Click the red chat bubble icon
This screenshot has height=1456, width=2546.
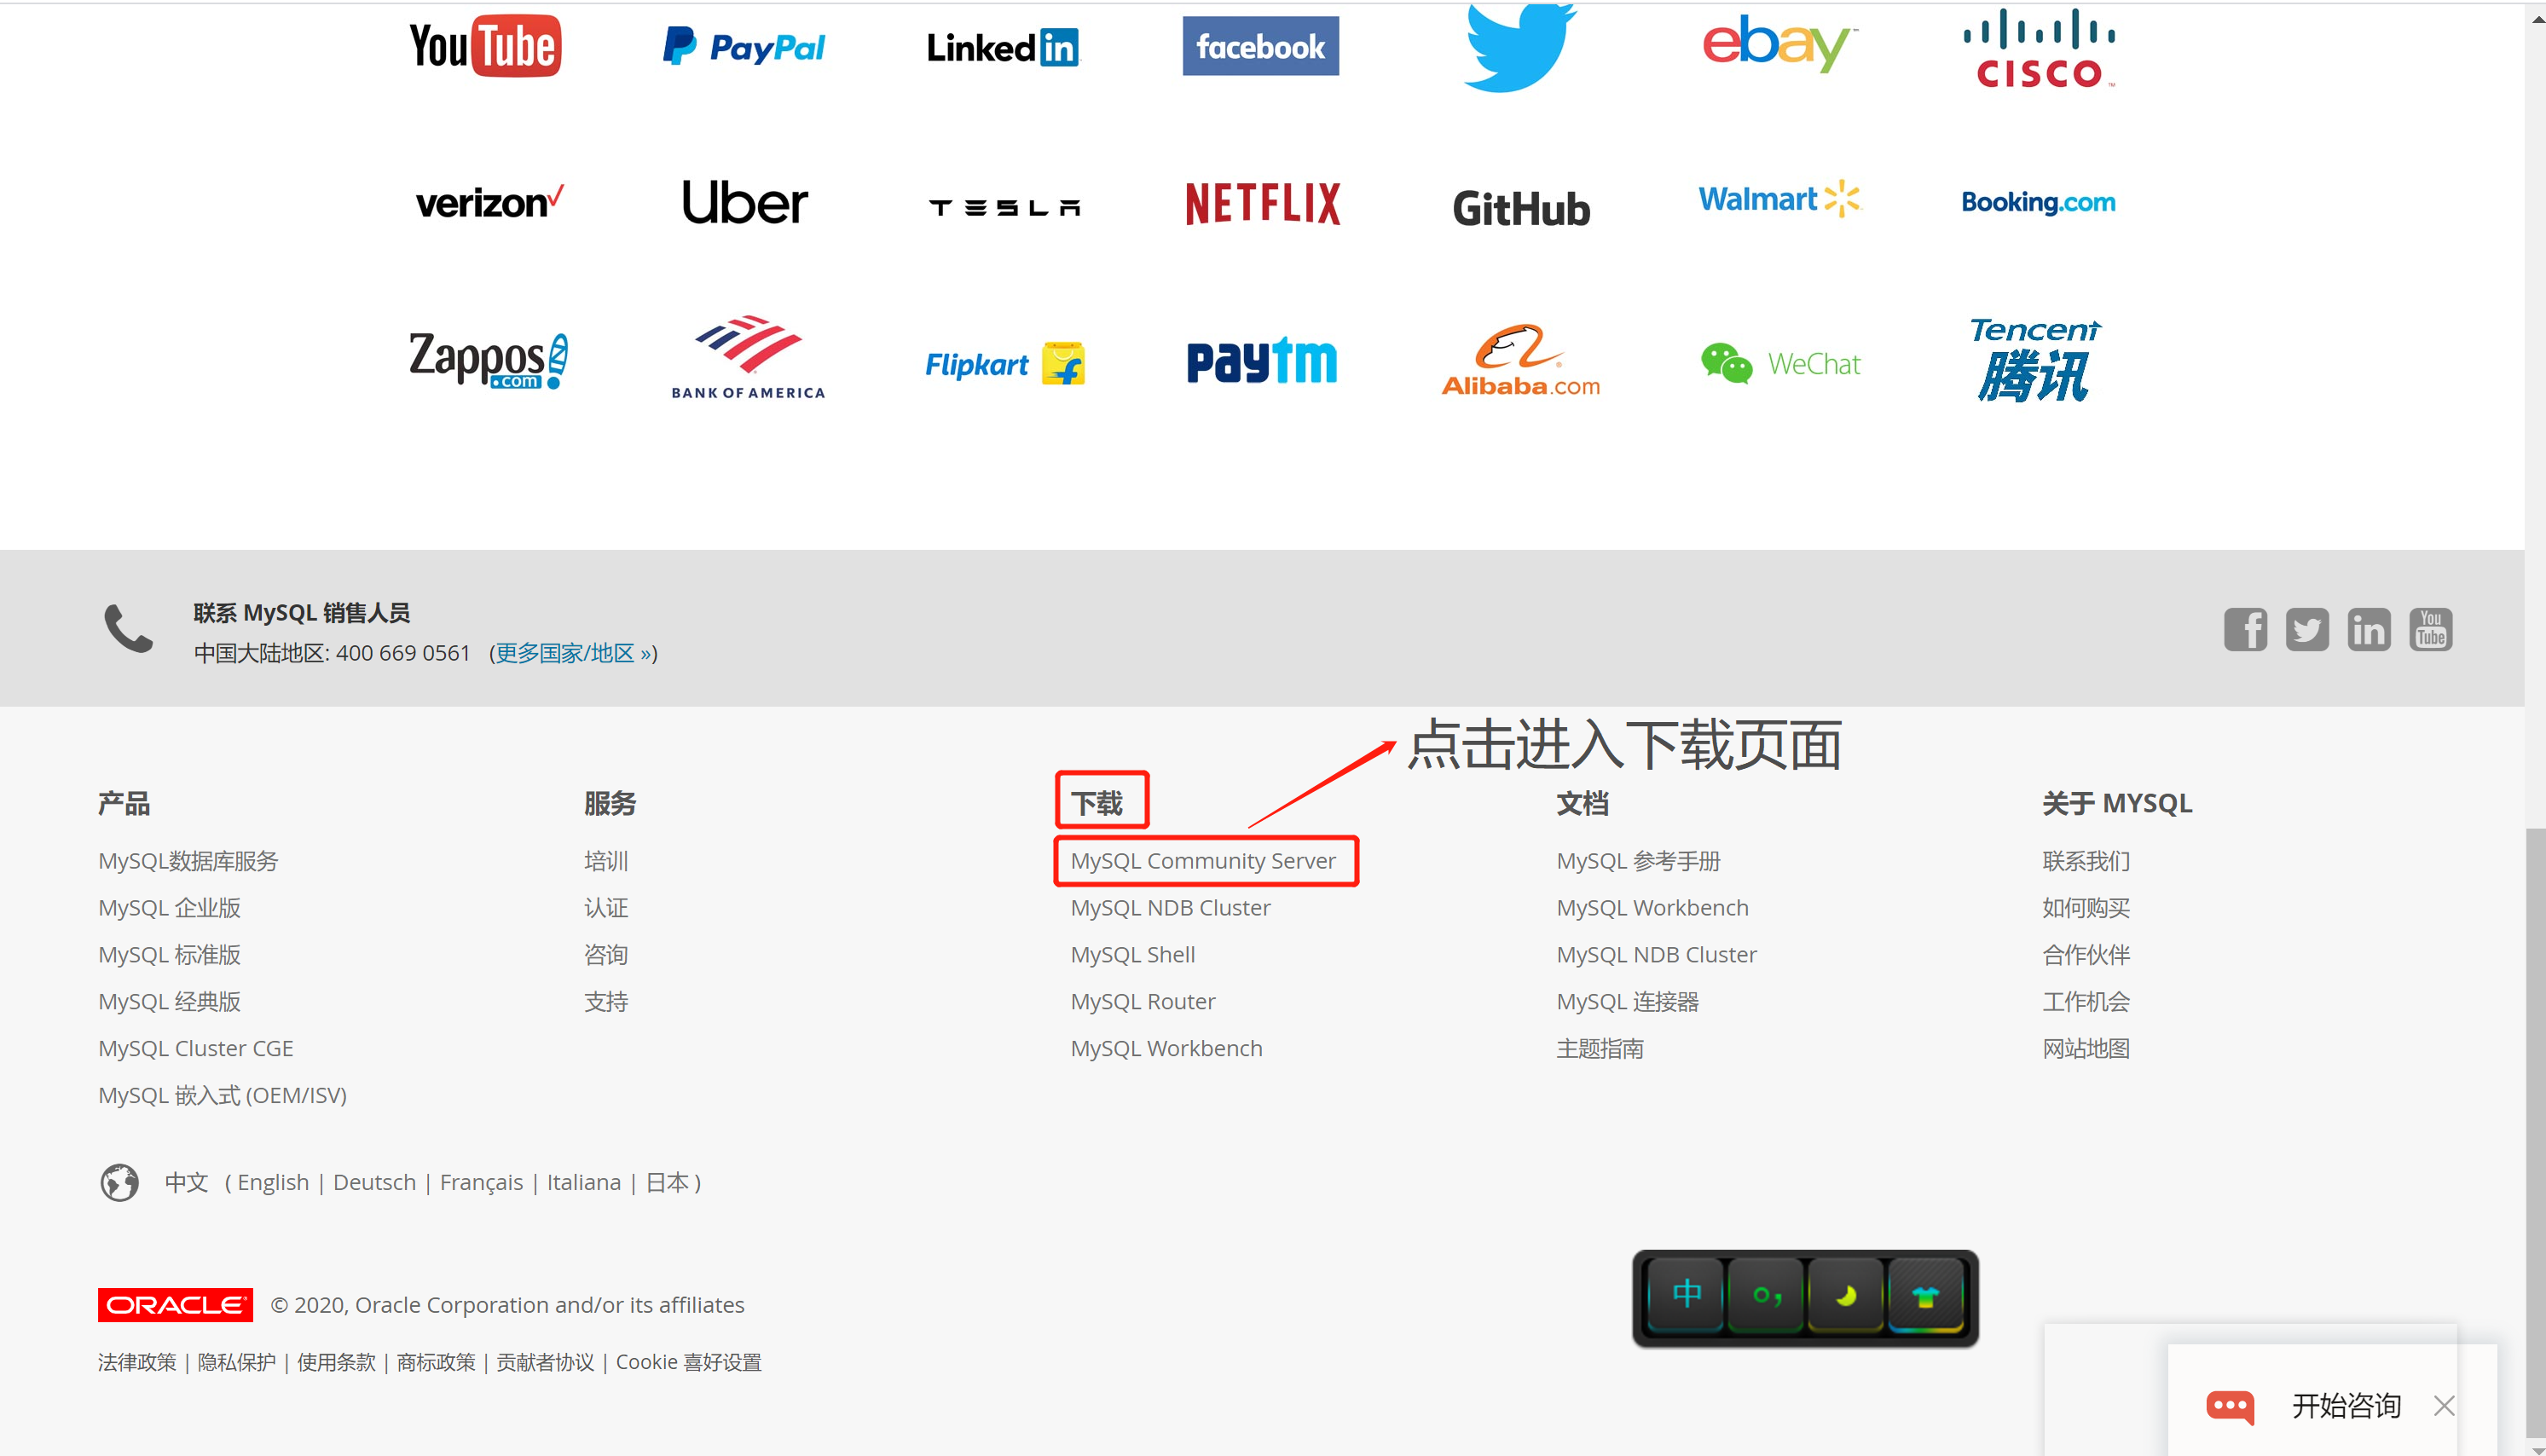pos(2230,1406)
